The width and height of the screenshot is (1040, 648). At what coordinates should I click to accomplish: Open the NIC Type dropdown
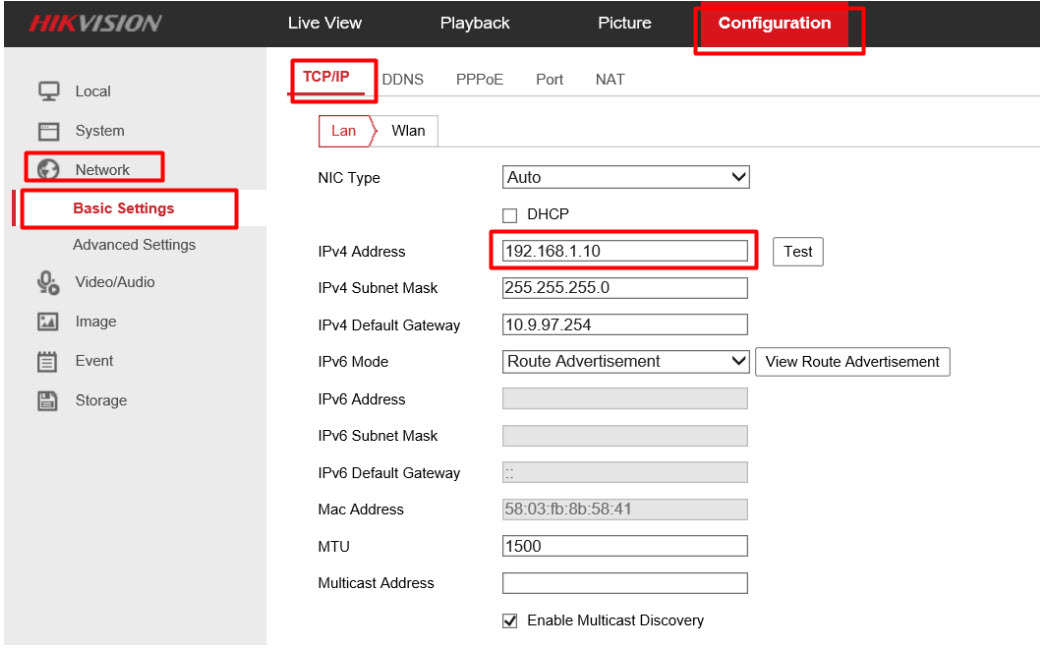tap(625, 178)
